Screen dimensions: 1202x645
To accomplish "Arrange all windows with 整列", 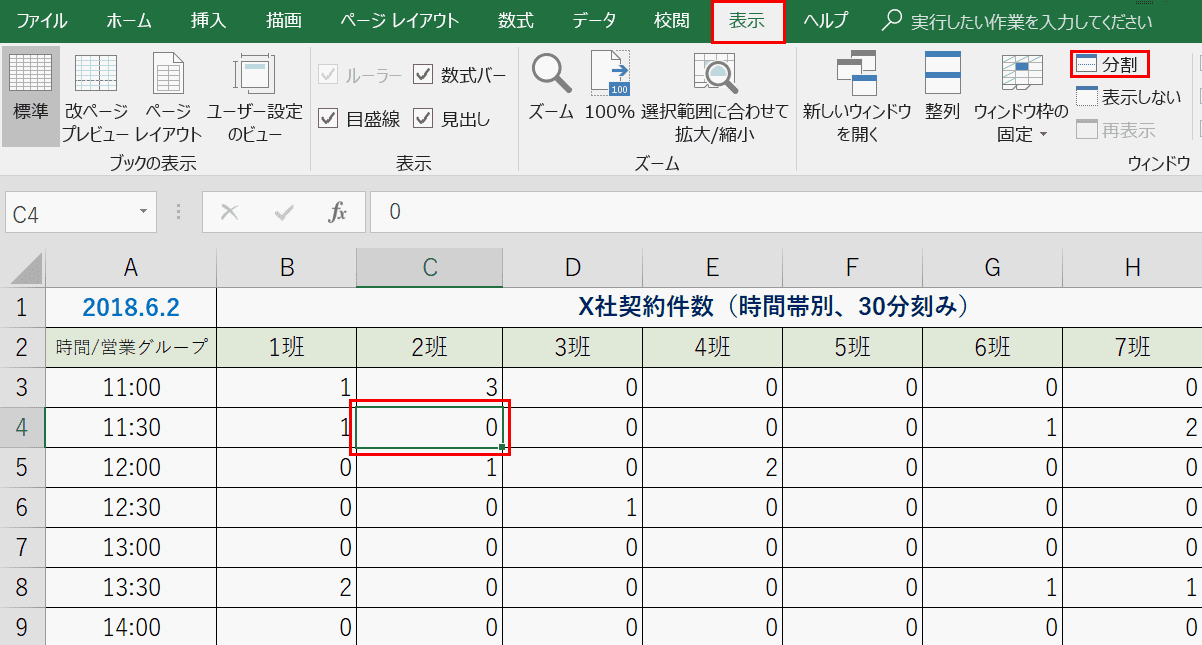I will click(942, 86).
